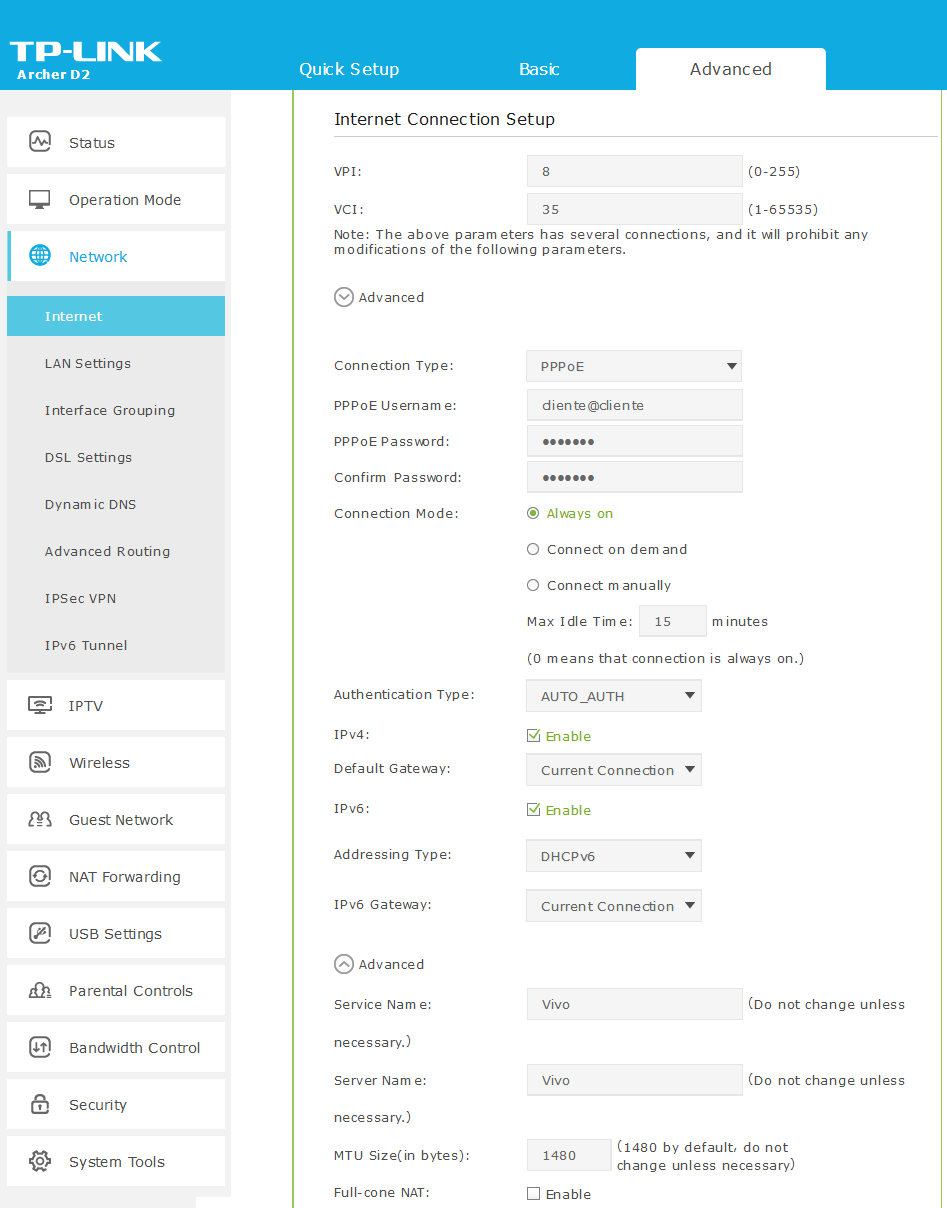Click the Security padlock icon
The image size is (947, 1208).
point(40,1104)
